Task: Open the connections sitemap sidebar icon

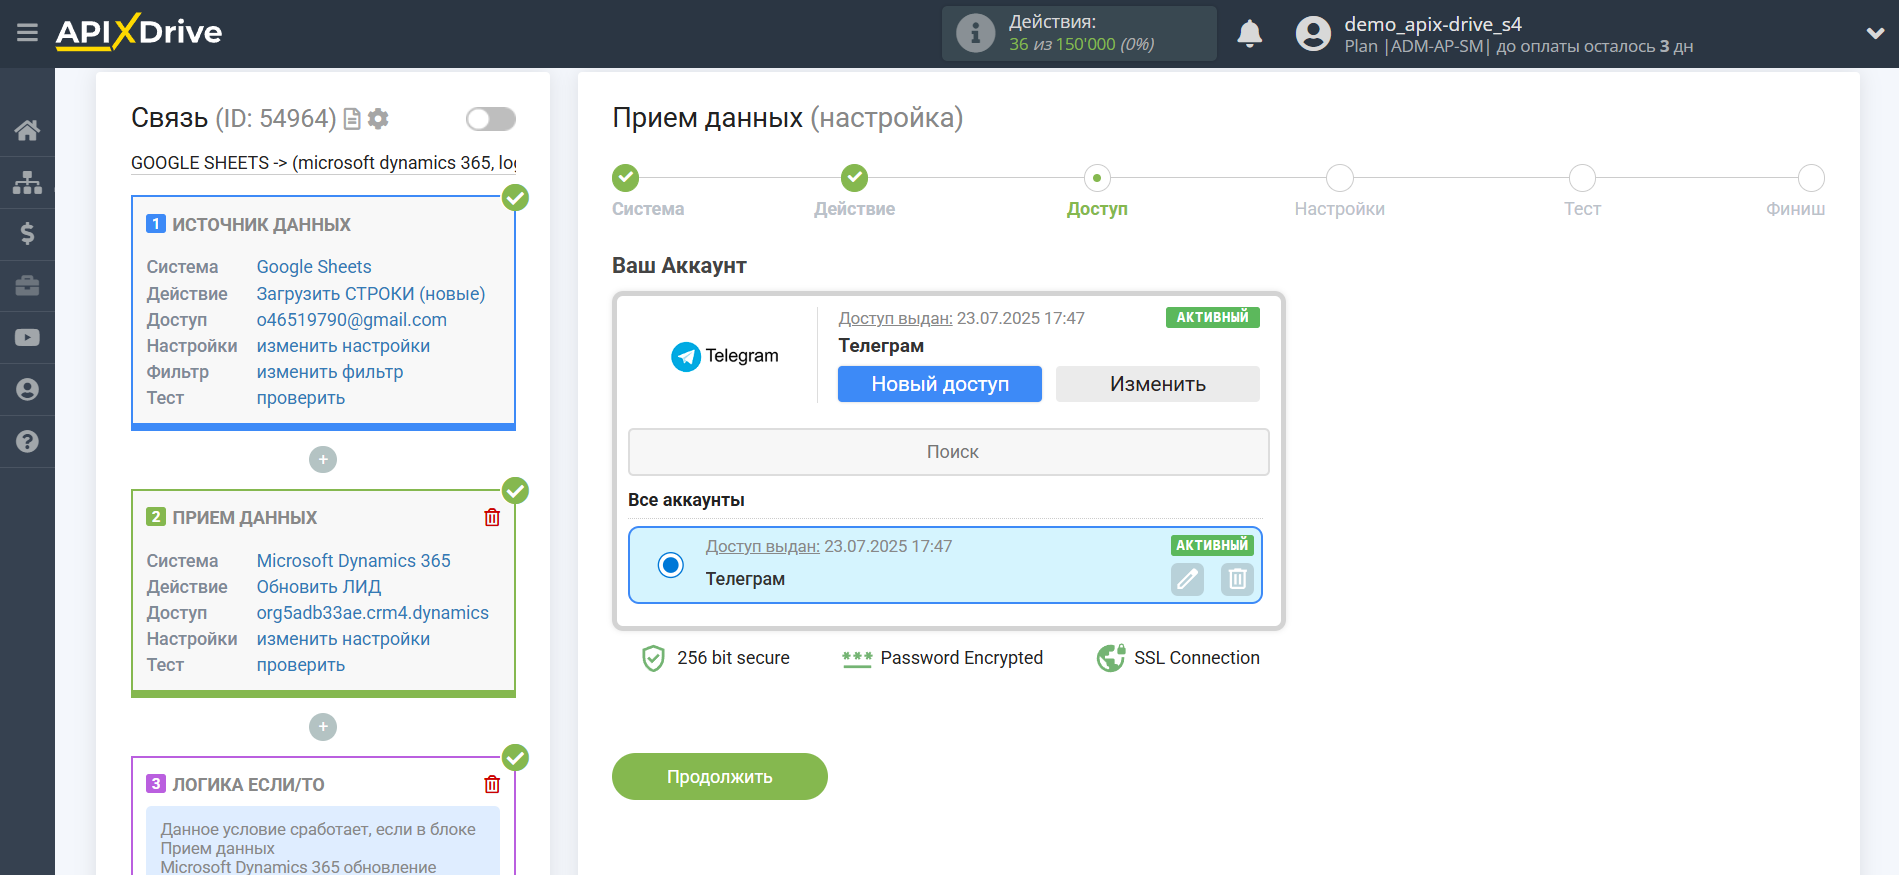Action: pyautogui.click(x=27, y=182)
